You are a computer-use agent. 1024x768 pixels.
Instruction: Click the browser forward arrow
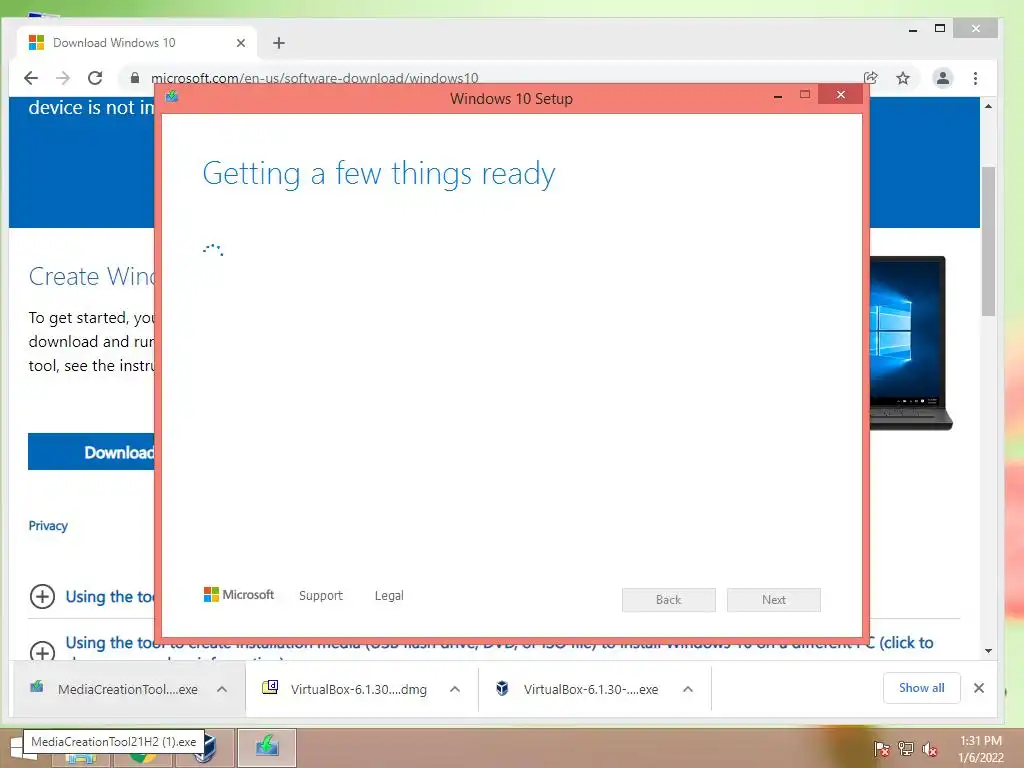pos(63,78)
